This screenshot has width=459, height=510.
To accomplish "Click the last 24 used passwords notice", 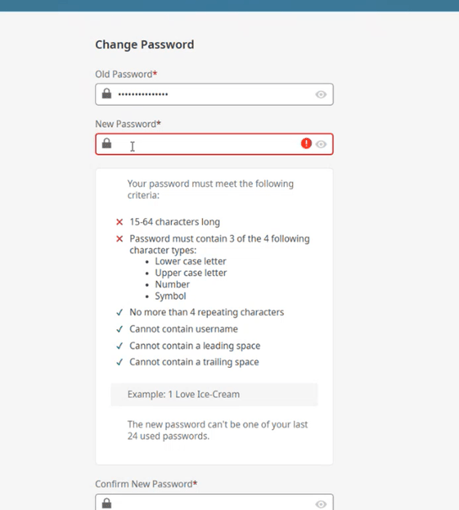I will tap(217, 430).
